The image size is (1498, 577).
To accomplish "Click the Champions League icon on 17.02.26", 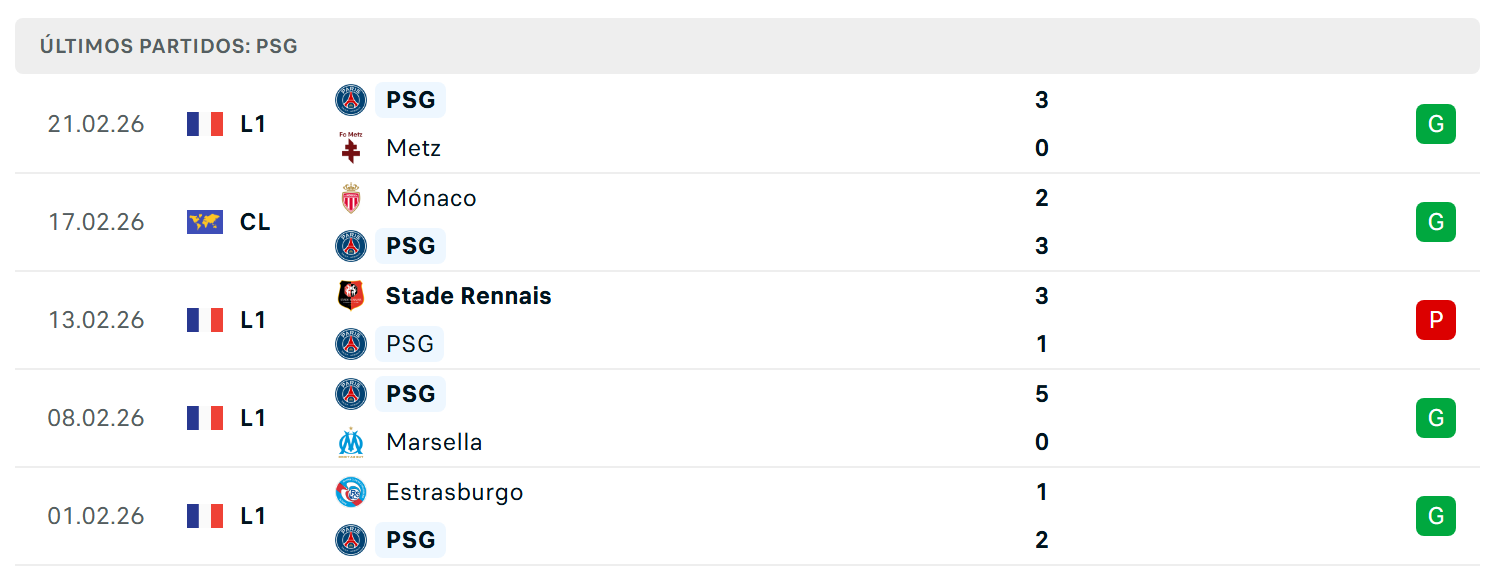I will pos(205,222).
